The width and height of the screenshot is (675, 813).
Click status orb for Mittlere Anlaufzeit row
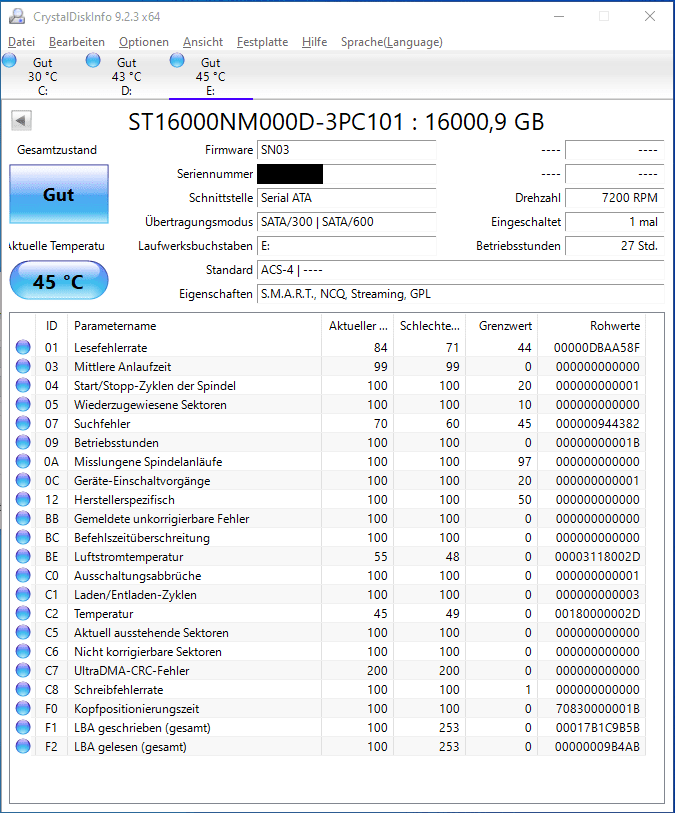23,366
